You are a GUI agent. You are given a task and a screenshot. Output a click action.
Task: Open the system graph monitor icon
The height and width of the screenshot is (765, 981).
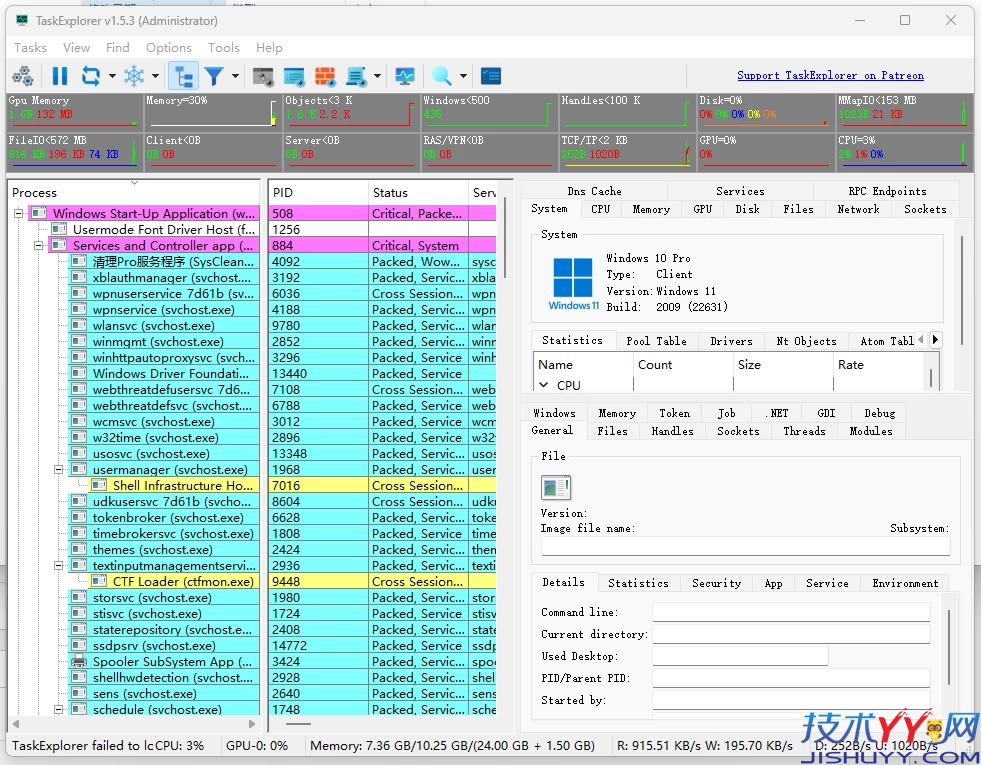405,76
